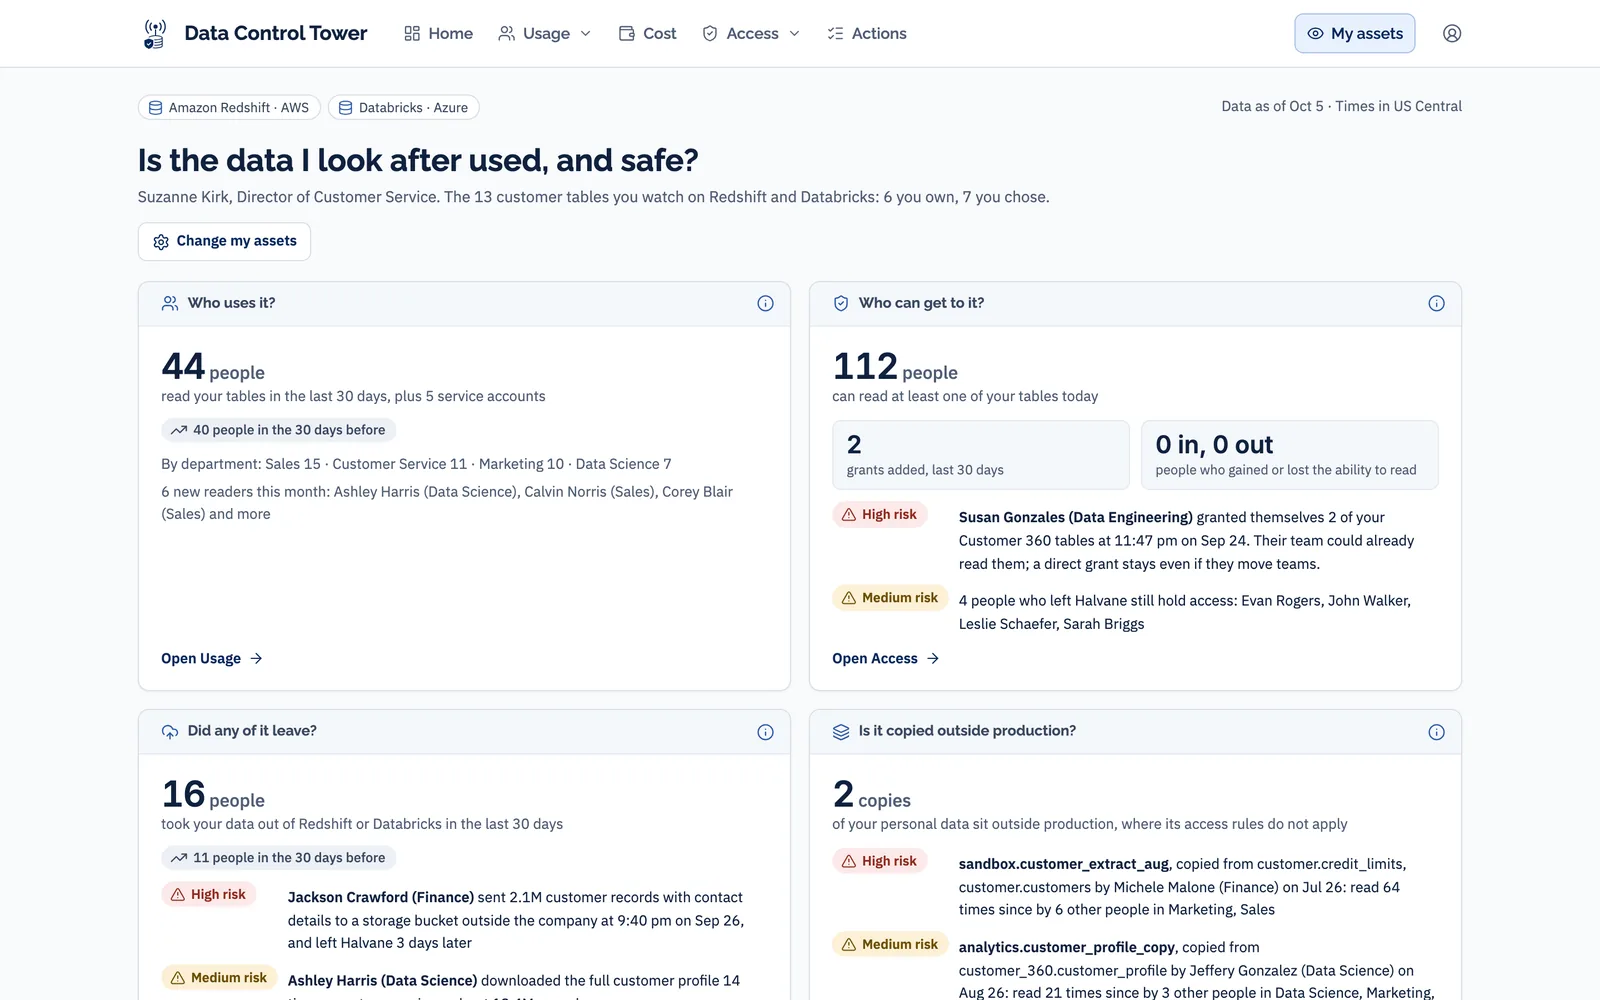Select the Databricks · Azure chip
This screenshot has width=1600, height=1000.
[x=404, y=107]
